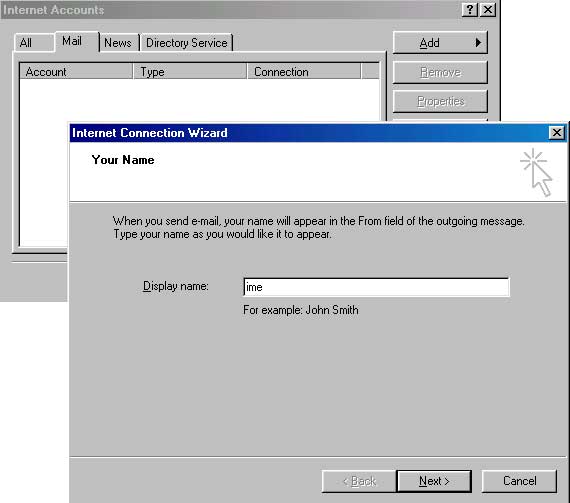570x503 pixels.
Task: Open Properties in Internet Accounts
Action: (x=440, y=101)
